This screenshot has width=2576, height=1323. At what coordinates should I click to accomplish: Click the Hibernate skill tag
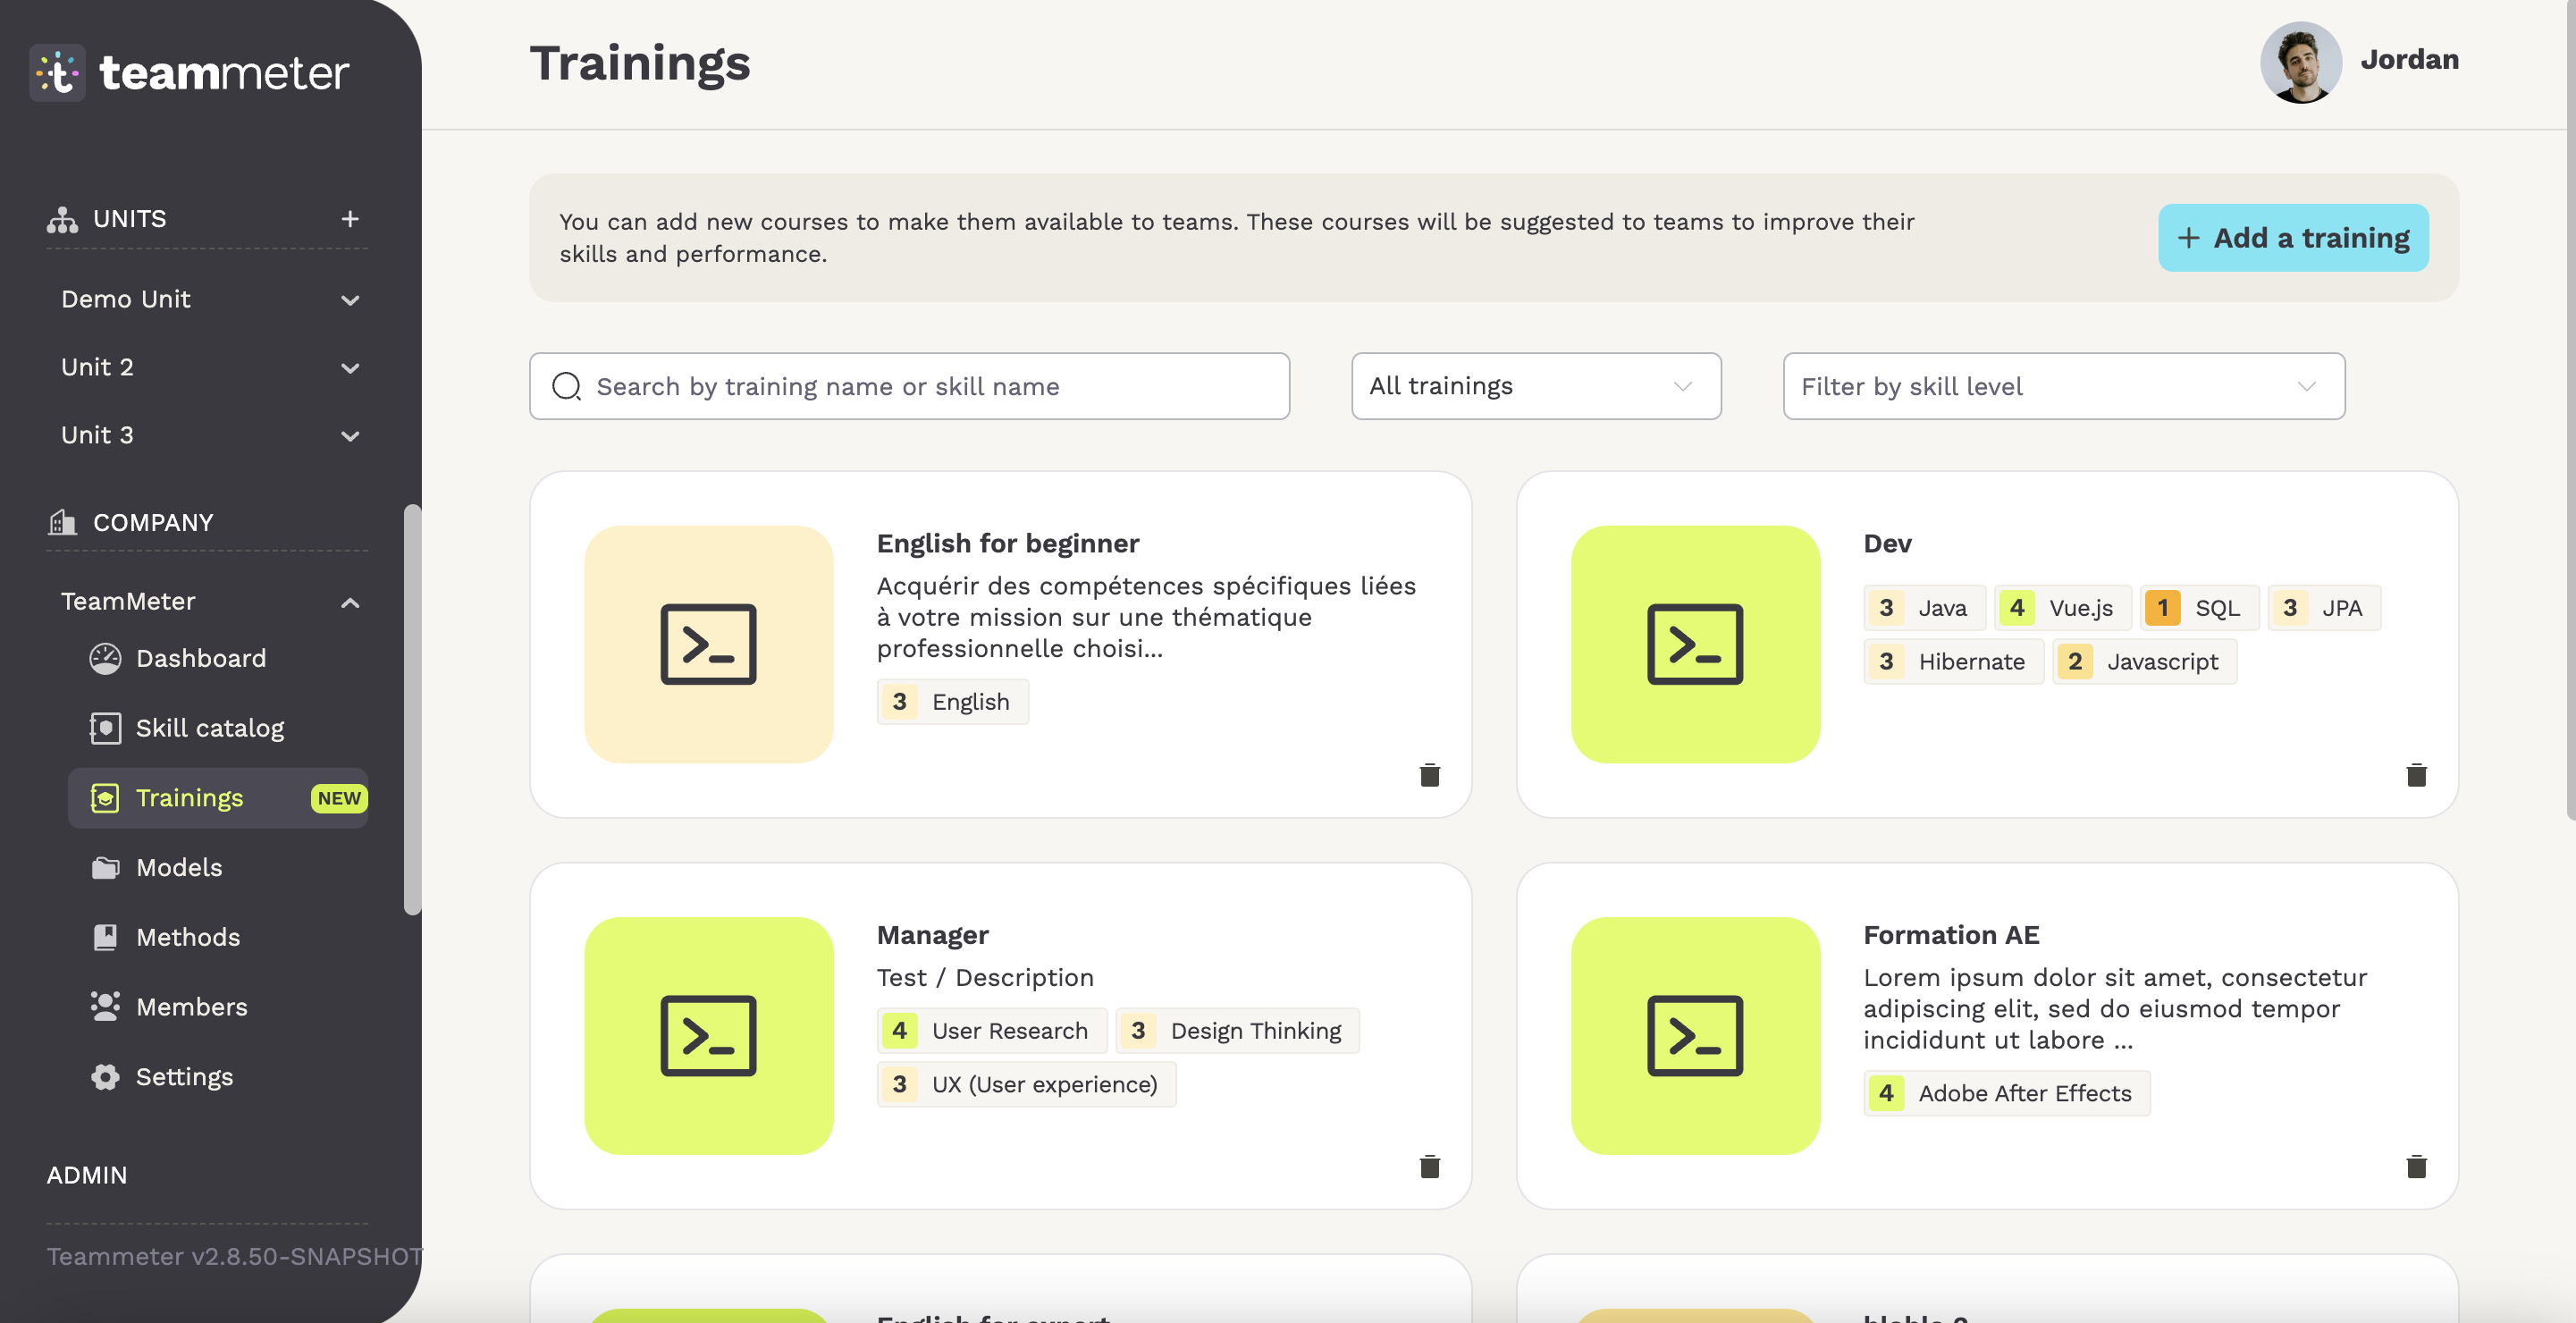[1953, 662]
